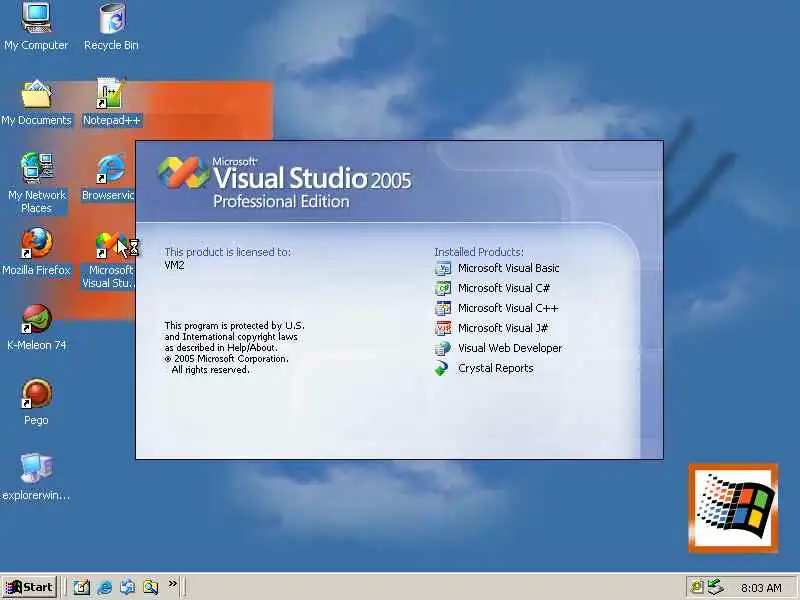Click the 'Visual Web Developer' text
Image resolution: width=800 pixels, height=600 pixels.
[x=510, y=348]
